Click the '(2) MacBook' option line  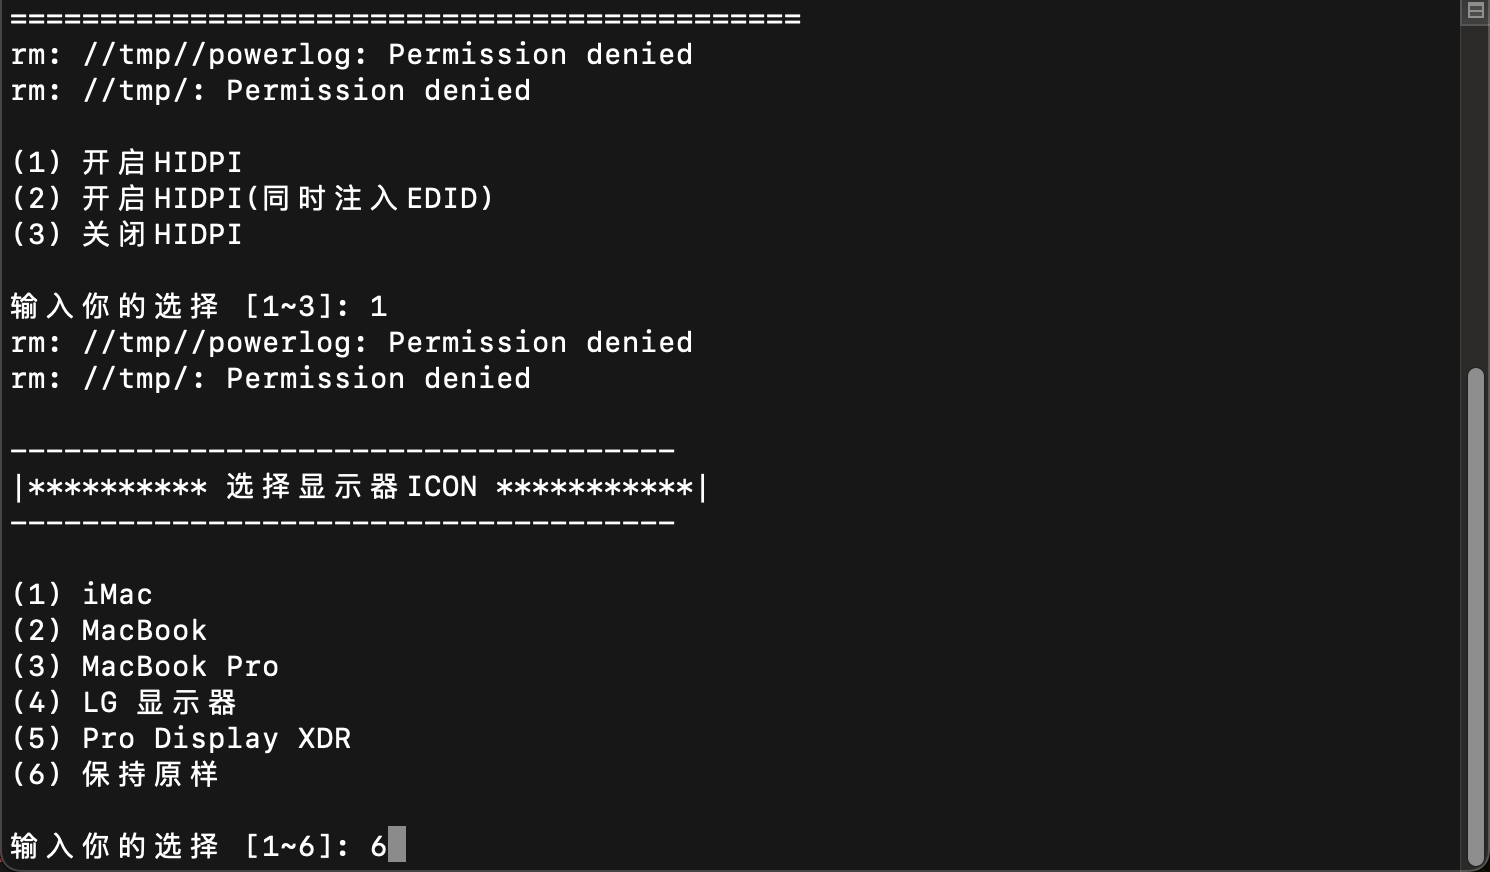click(109, 630)
